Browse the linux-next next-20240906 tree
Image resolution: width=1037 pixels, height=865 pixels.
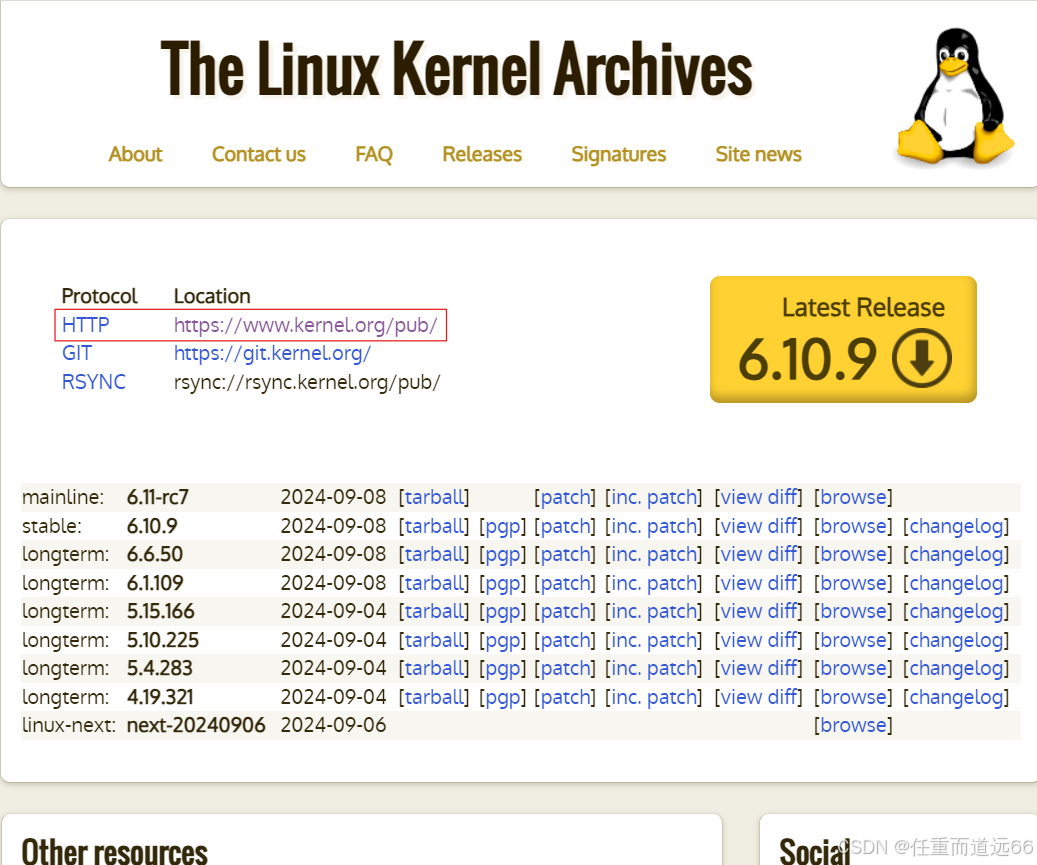tap(853, 725)
